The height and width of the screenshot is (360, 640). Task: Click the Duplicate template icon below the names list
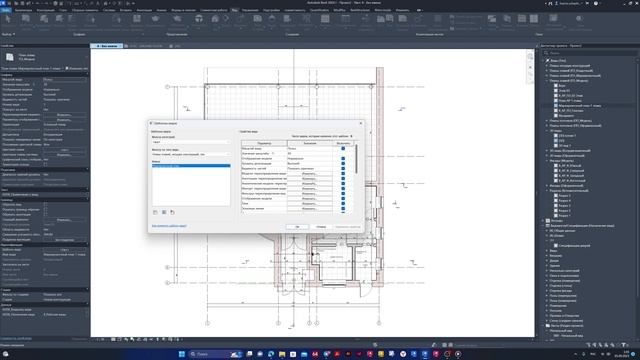point(155,212)
